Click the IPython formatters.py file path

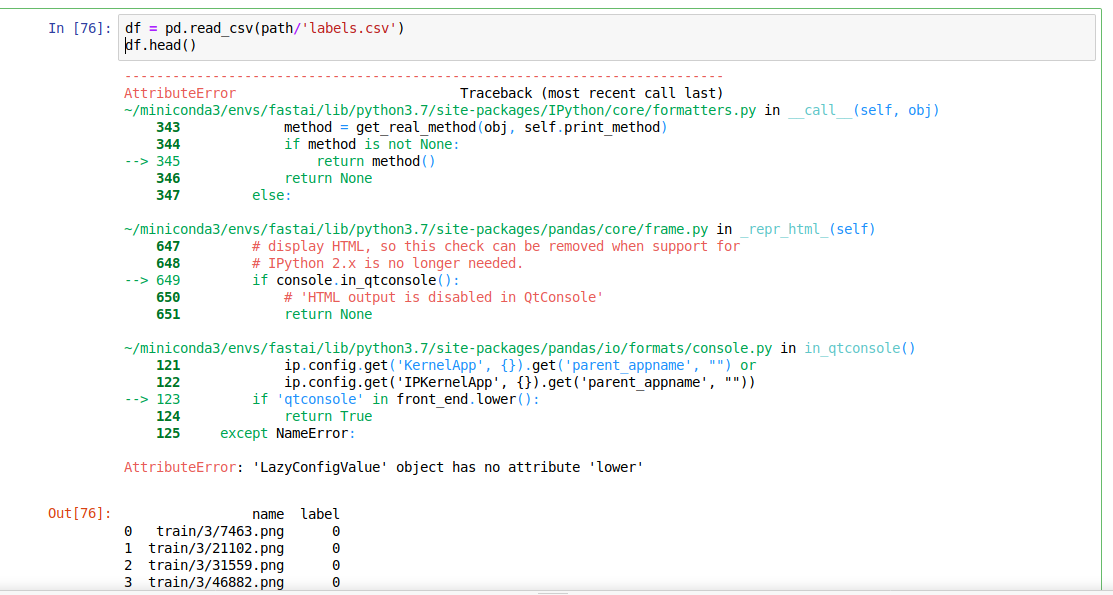440,110
